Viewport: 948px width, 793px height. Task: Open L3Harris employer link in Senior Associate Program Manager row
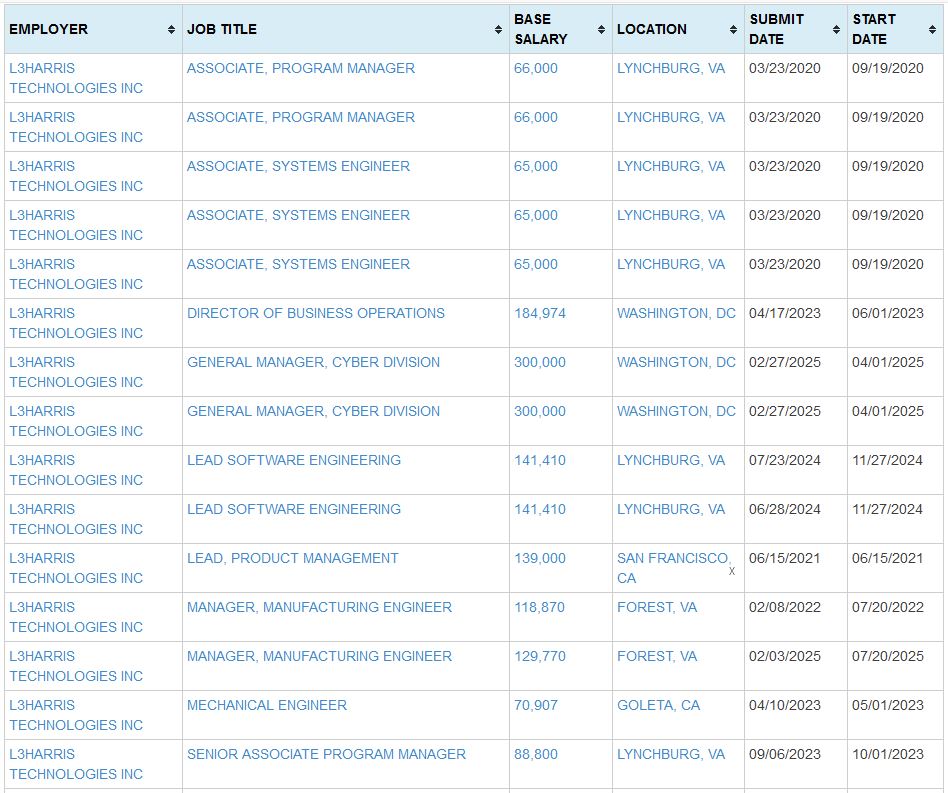tap(76, 763)
